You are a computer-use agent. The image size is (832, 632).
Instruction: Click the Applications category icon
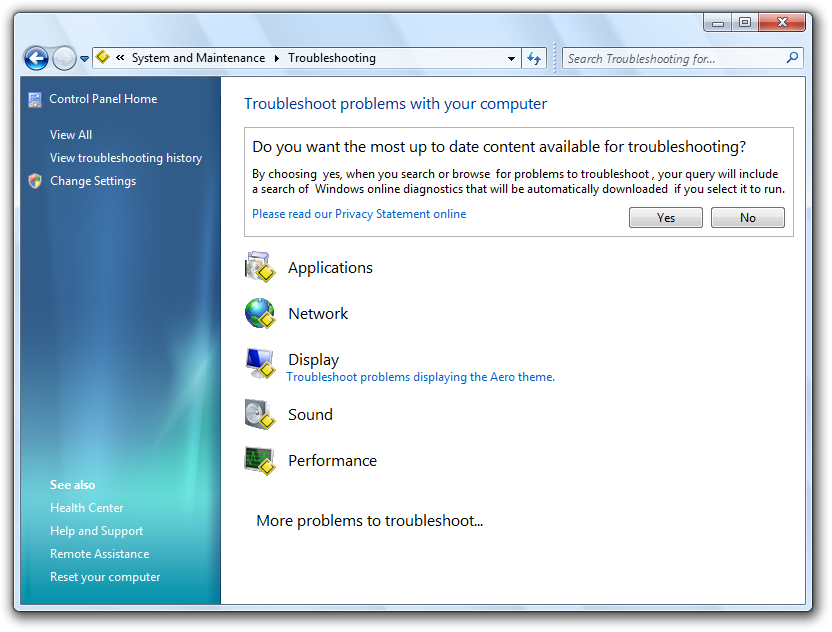click(260, 267)
